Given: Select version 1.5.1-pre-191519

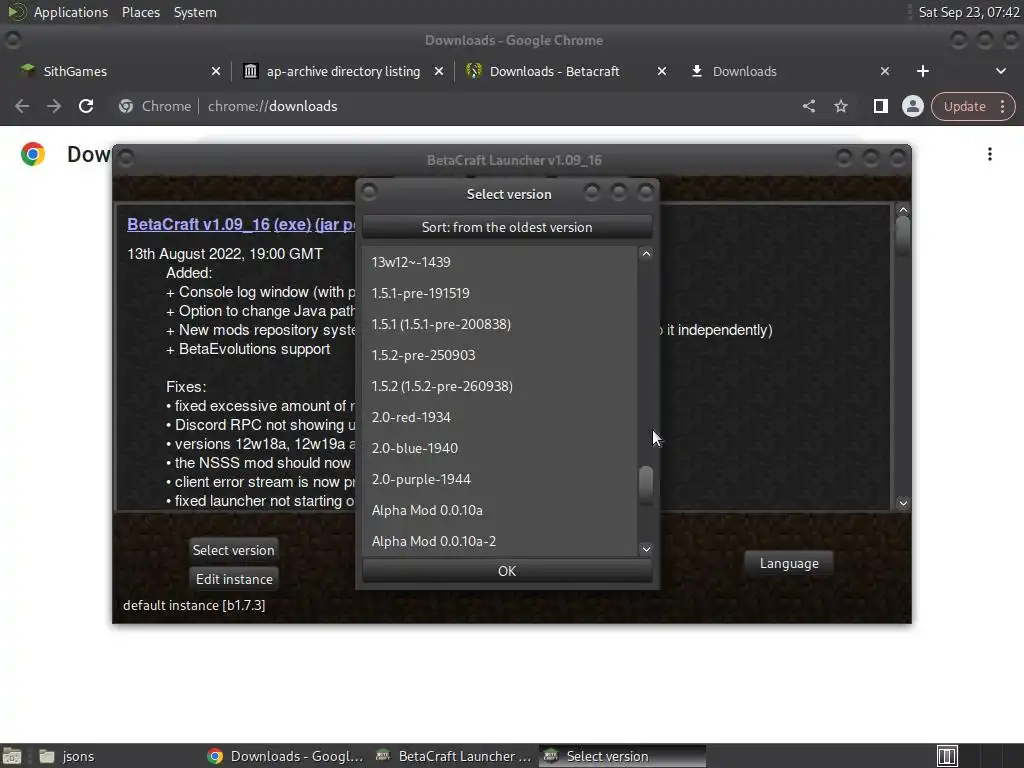Looking at the screenshot, I should (x=500, y=293).
